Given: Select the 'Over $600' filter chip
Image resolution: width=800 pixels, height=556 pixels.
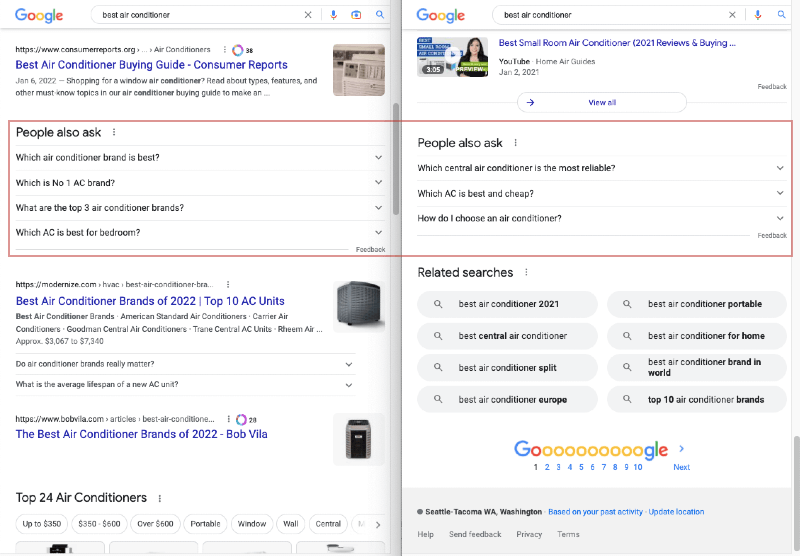Looking at the screenshot, I should click(x=155, y=524).
